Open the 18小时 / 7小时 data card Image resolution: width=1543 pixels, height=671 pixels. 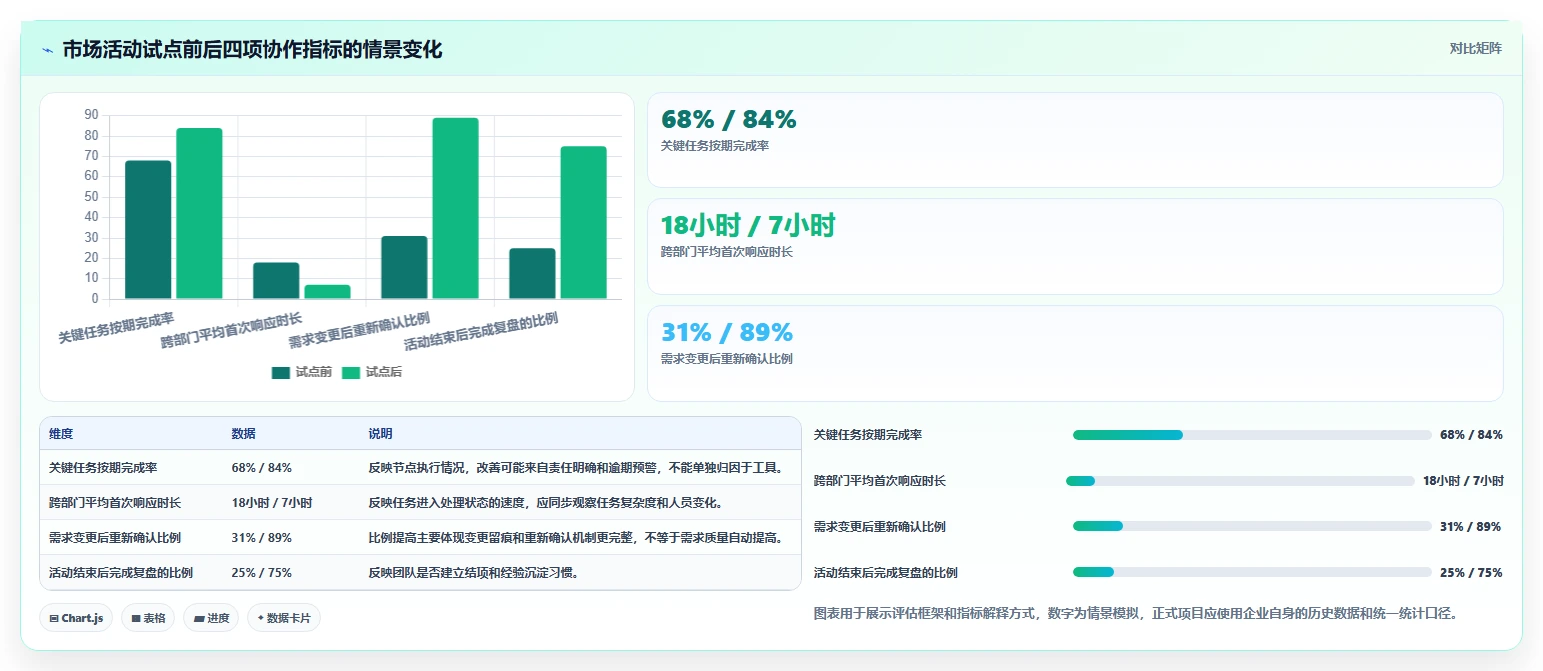[x=1075, y=246]
